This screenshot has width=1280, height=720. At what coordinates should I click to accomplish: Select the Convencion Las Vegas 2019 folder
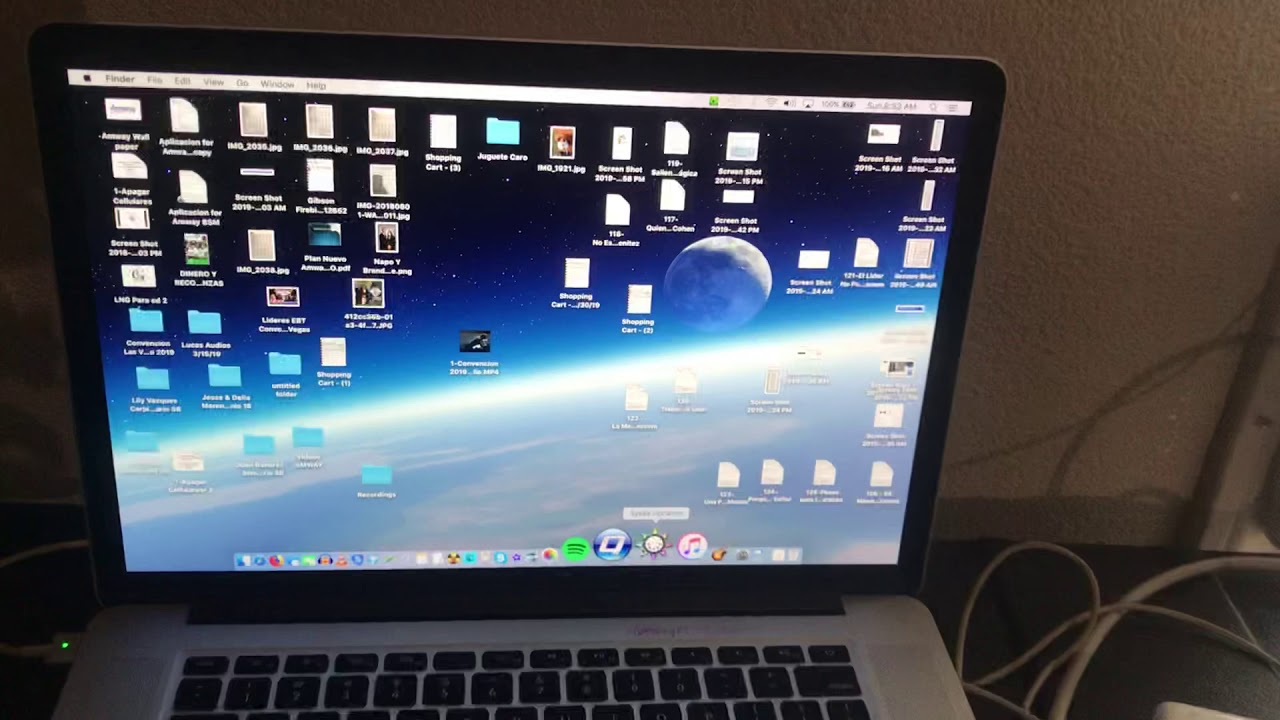[147, 332]
